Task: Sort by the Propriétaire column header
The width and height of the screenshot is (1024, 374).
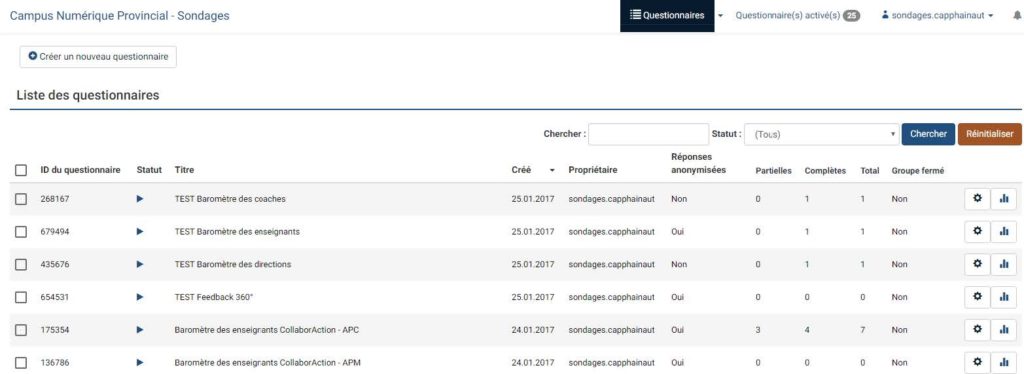Action: tap(593, 170)
